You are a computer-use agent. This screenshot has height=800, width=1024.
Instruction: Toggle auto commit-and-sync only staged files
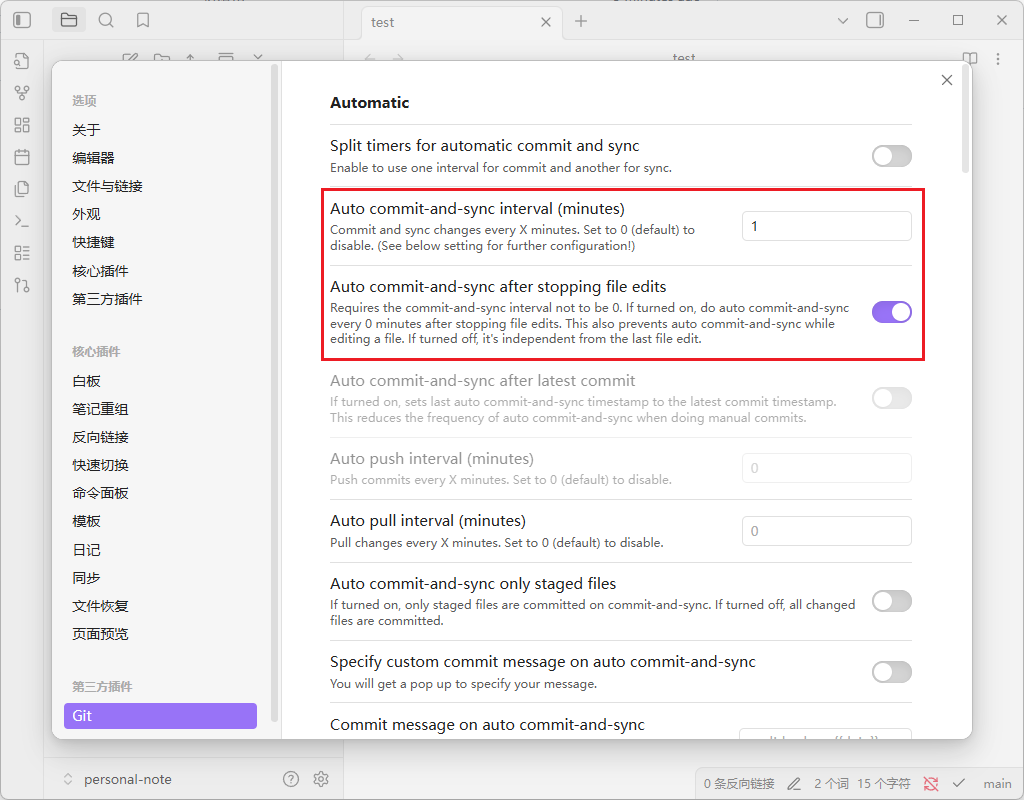[891, 601]
